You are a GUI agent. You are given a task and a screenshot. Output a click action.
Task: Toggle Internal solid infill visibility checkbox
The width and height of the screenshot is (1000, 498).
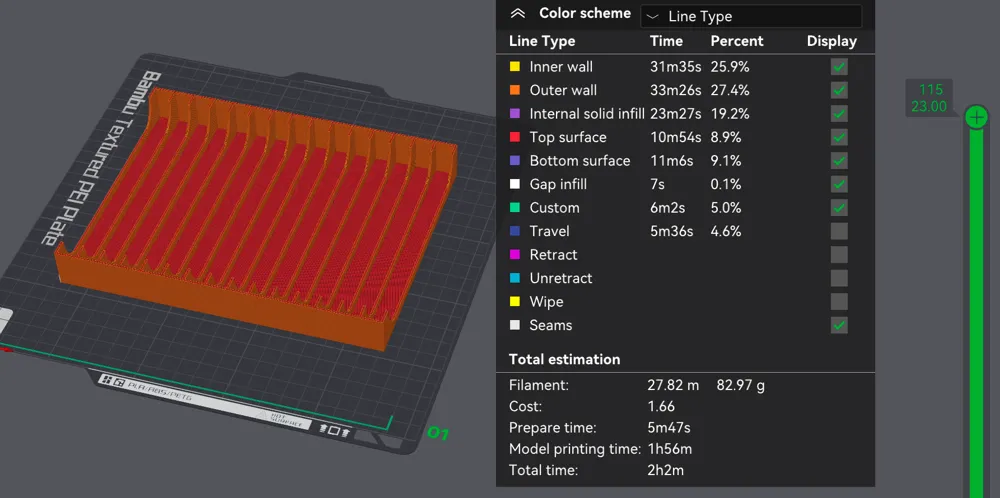(x=839, y=114)
